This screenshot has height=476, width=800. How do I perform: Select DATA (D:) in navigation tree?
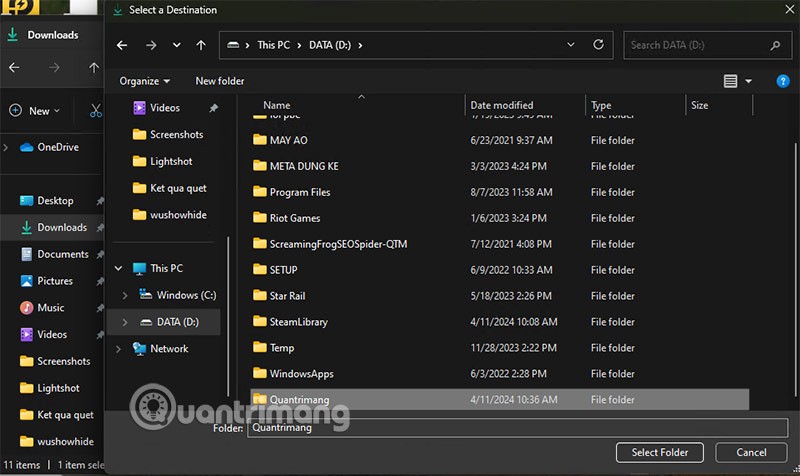177,322
